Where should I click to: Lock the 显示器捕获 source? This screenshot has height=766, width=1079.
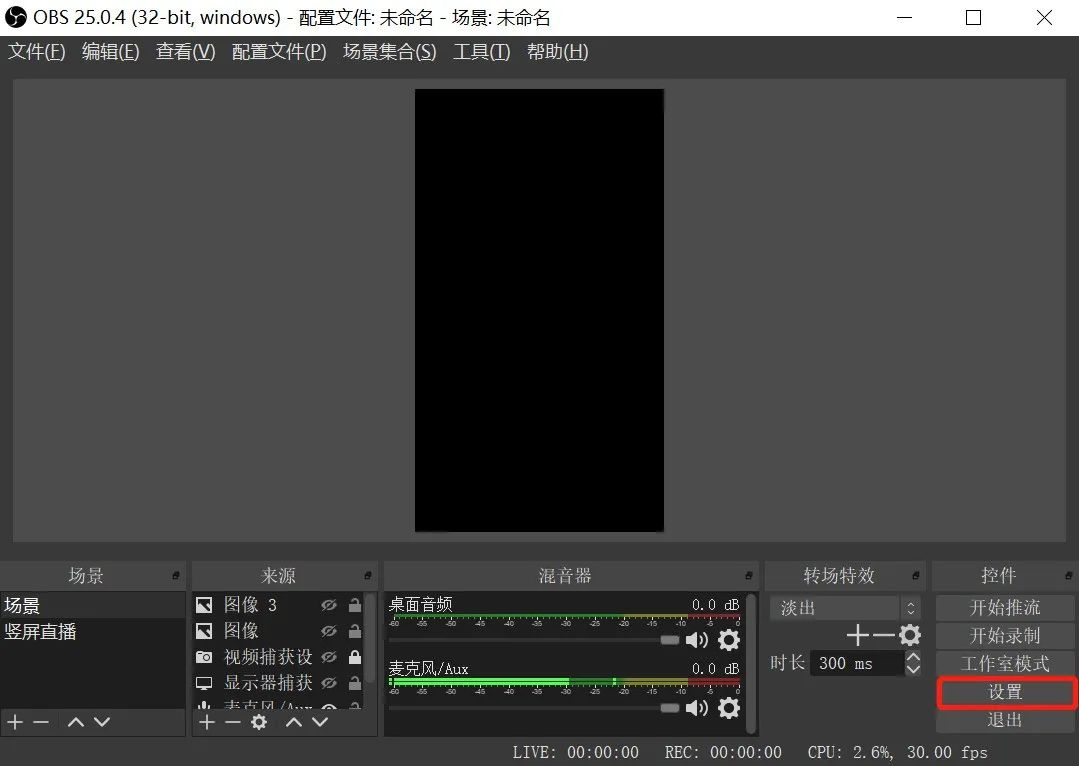(355, 683)
